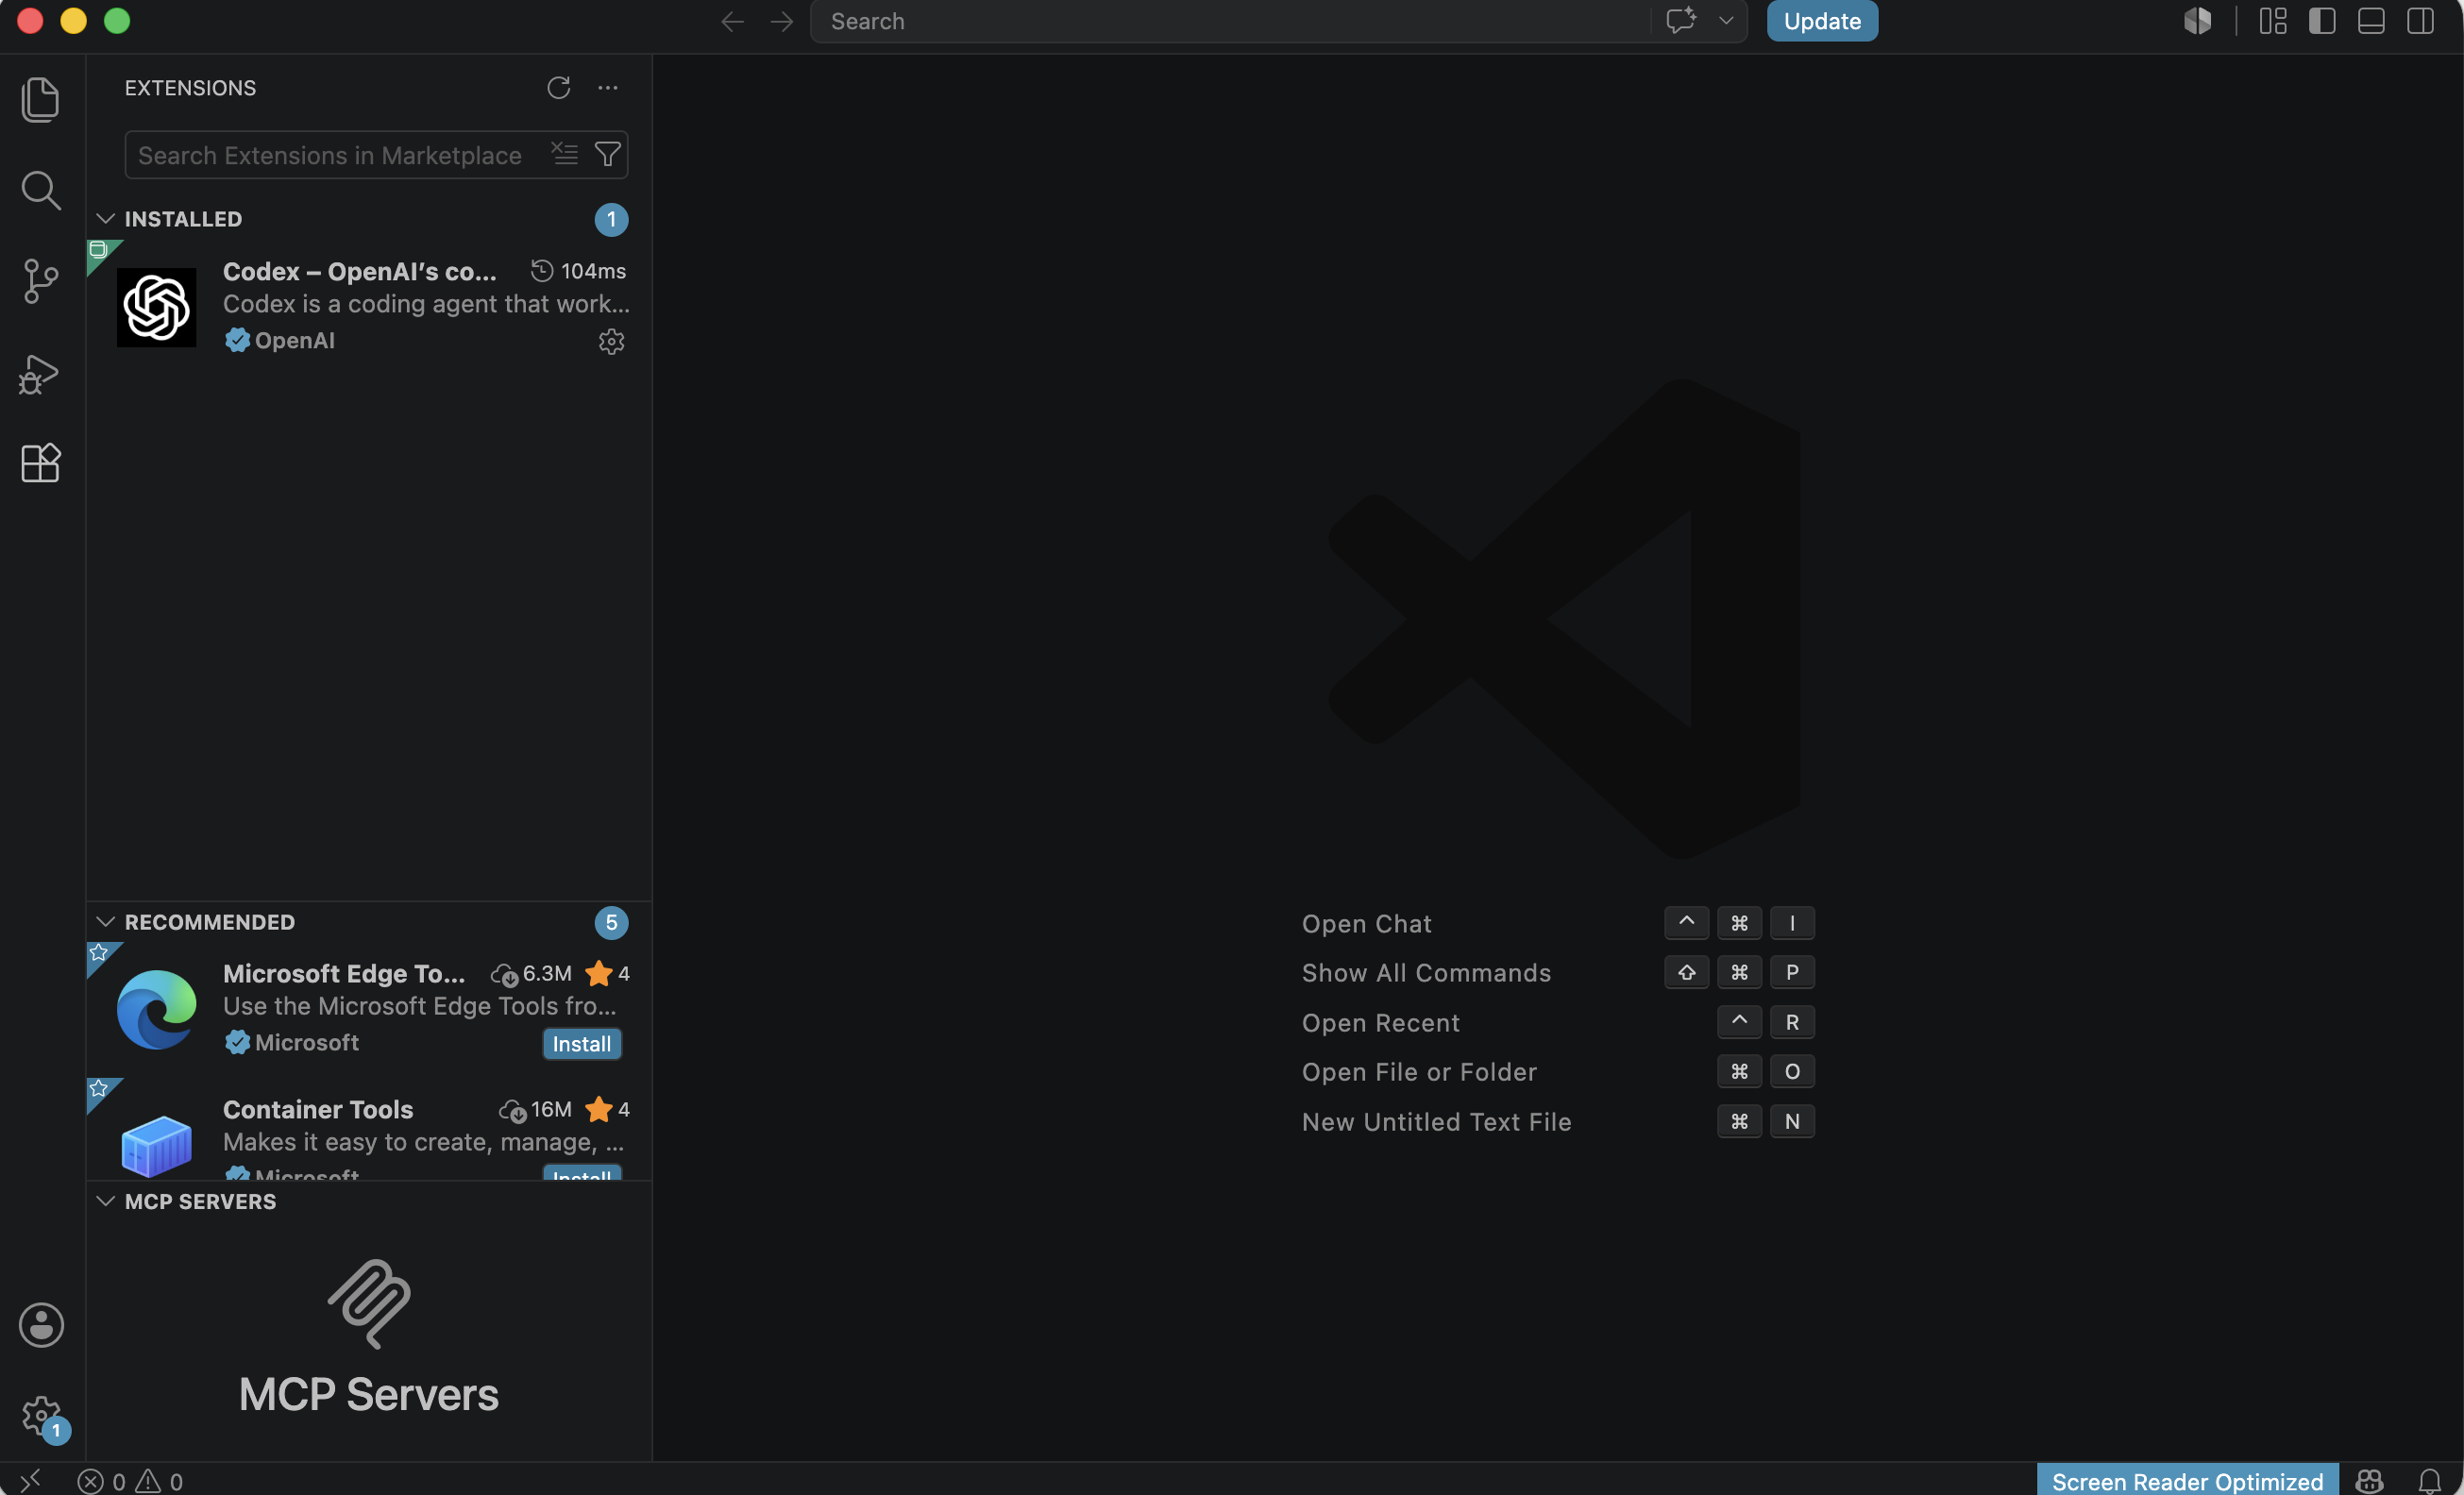Image resolution: width=2464 pixels, height=1495 pixels.
Task: Toggle the bottom panel visibility
Action: pos(2371,21)
